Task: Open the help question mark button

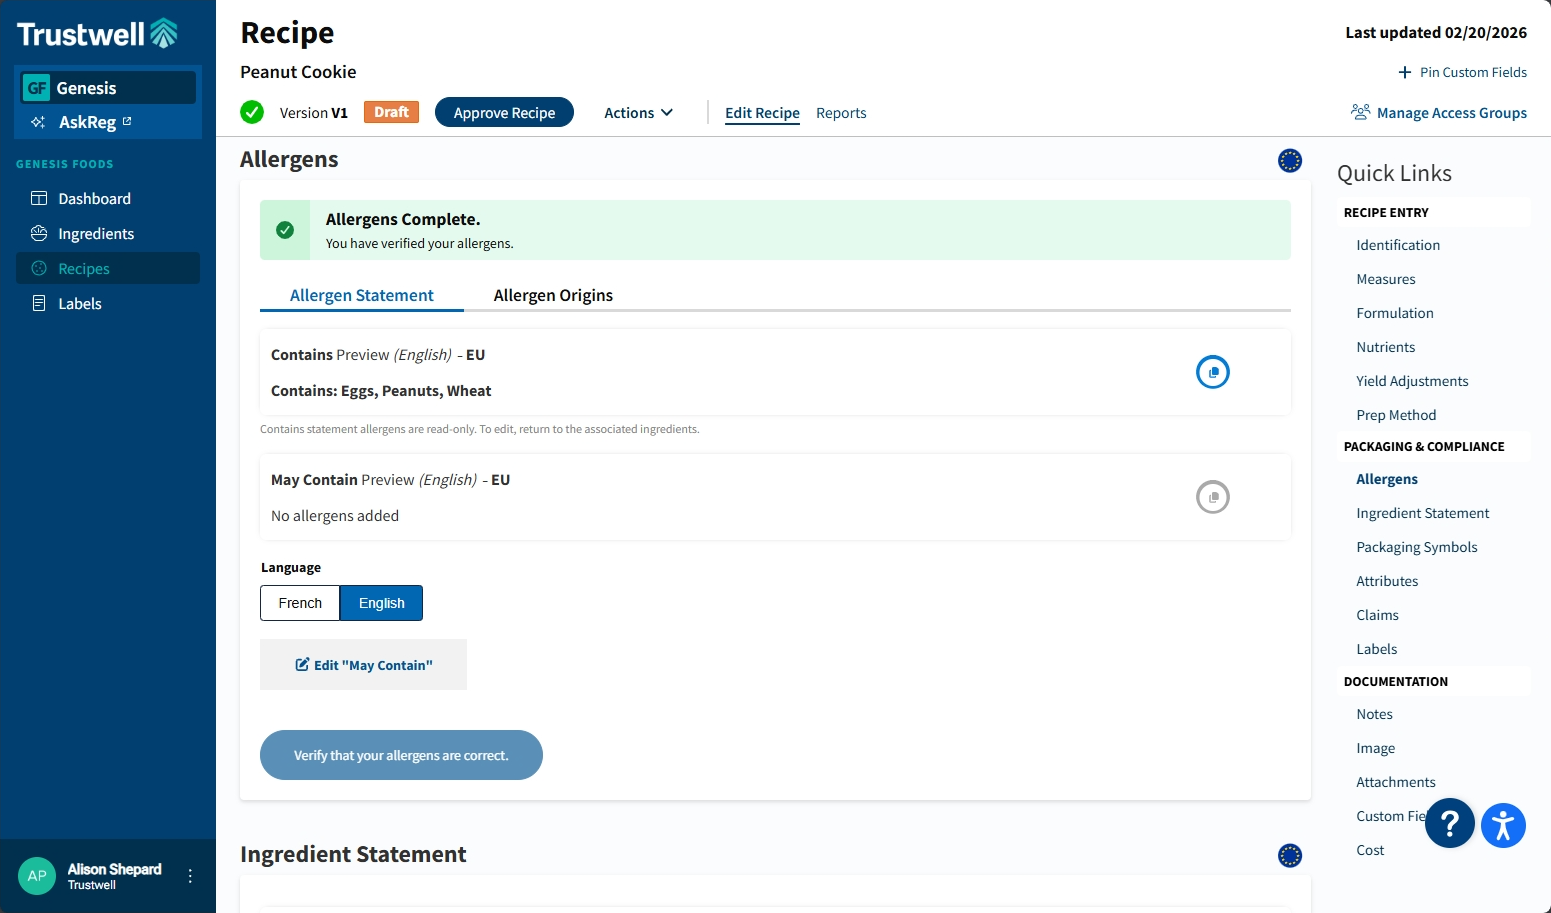Action: pos(1449,823)
